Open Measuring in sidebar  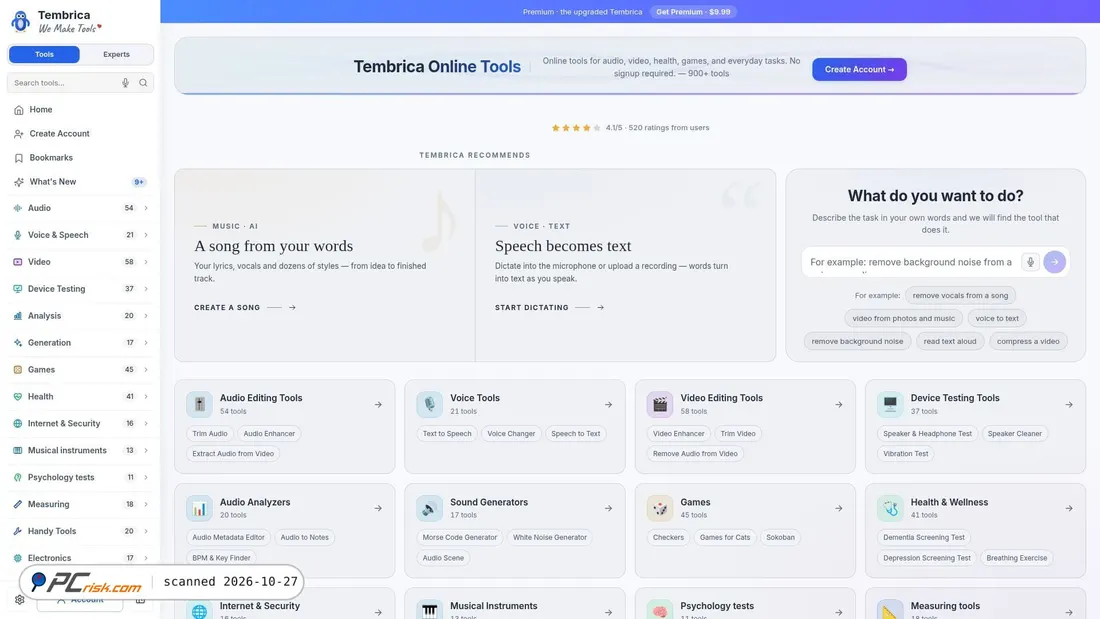80,504
